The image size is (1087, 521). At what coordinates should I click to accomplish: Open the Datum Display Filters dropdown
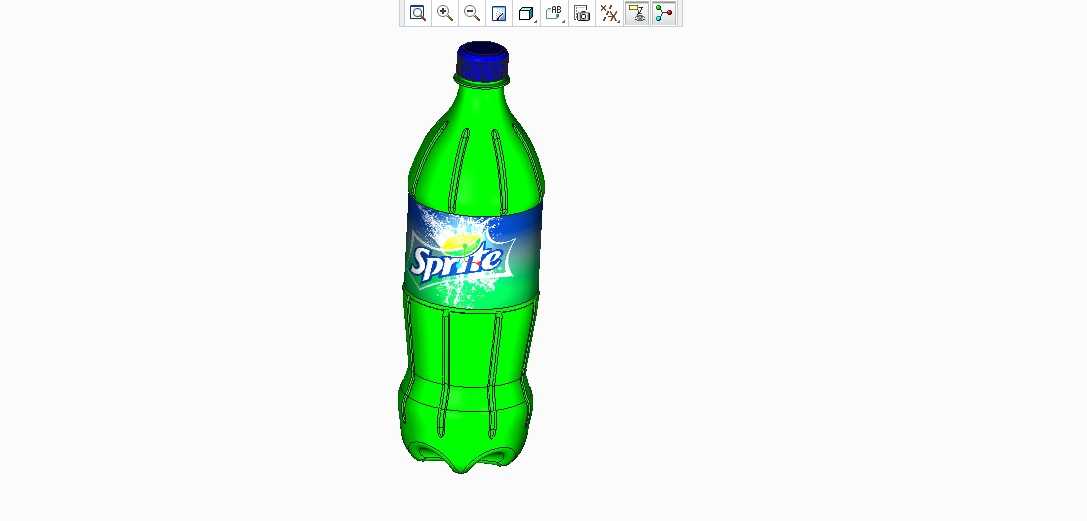tap(609, 13)
